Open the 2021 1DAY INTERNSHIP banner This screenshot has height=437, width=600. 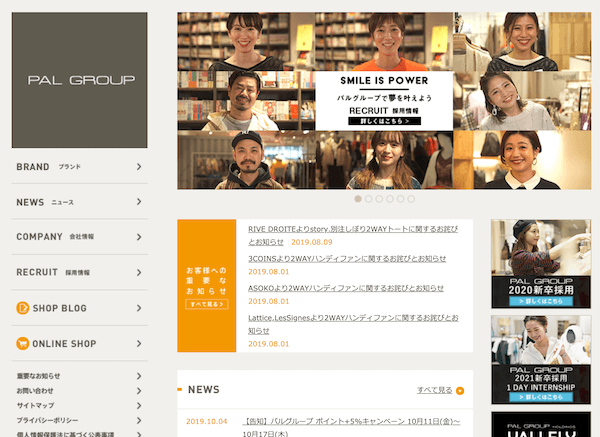541,360
